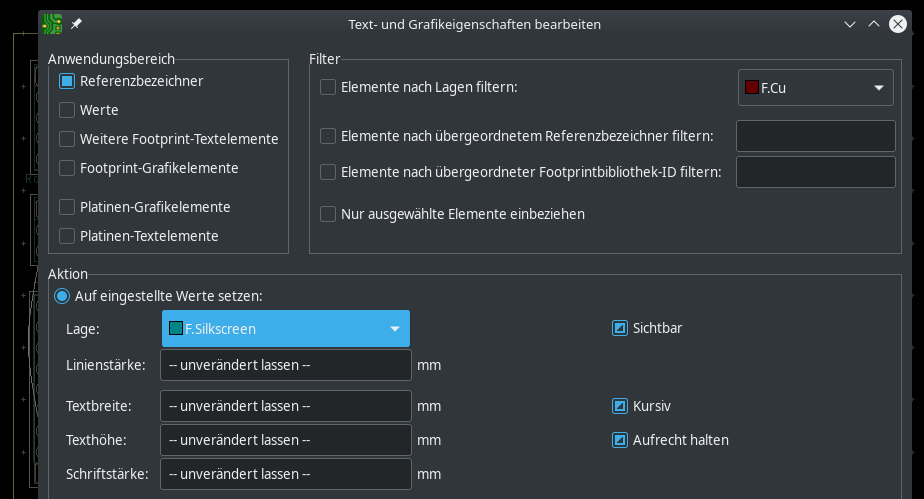Click the upward chevron in title bar
924x499 pixels.
pyautogui.click(x=874, y=24)
